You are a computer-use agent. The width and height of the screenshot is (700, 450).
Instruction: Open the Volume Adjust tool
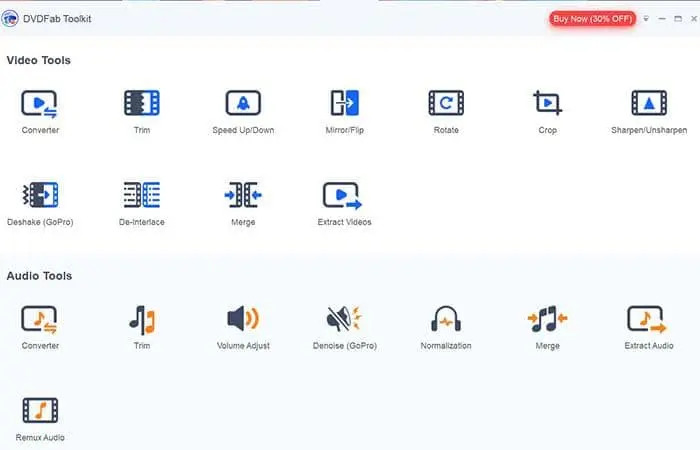pyautogui.click(x=243, y=319)
